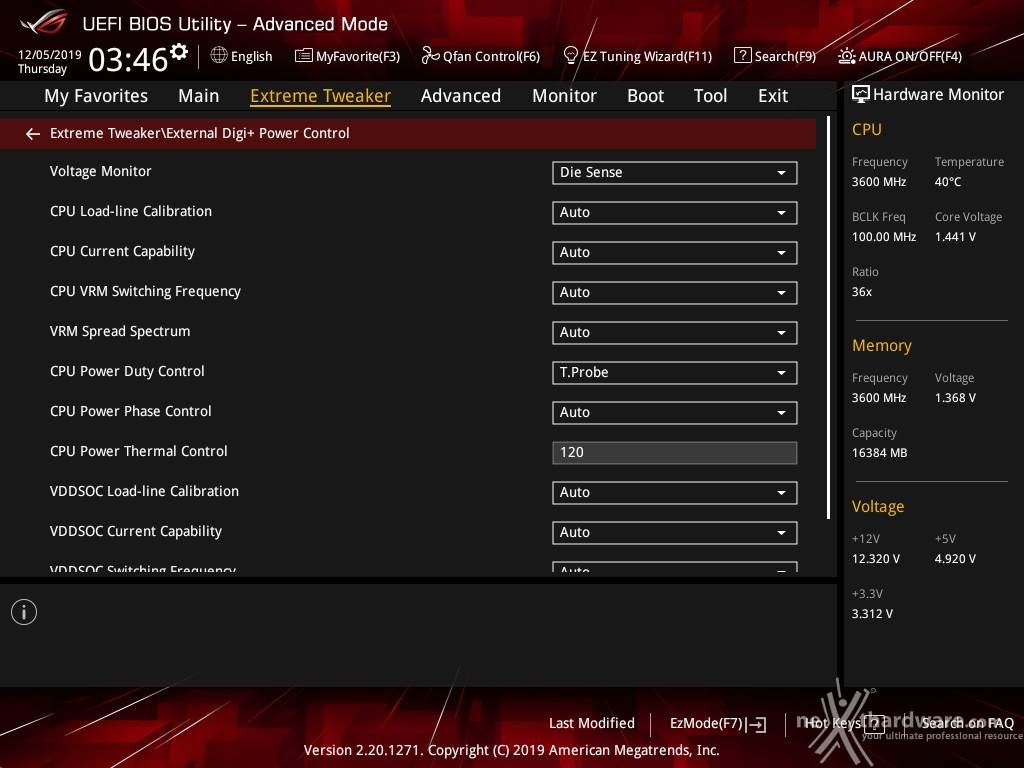Click the +3.3V reading 3.312 V

coord(872,614)
